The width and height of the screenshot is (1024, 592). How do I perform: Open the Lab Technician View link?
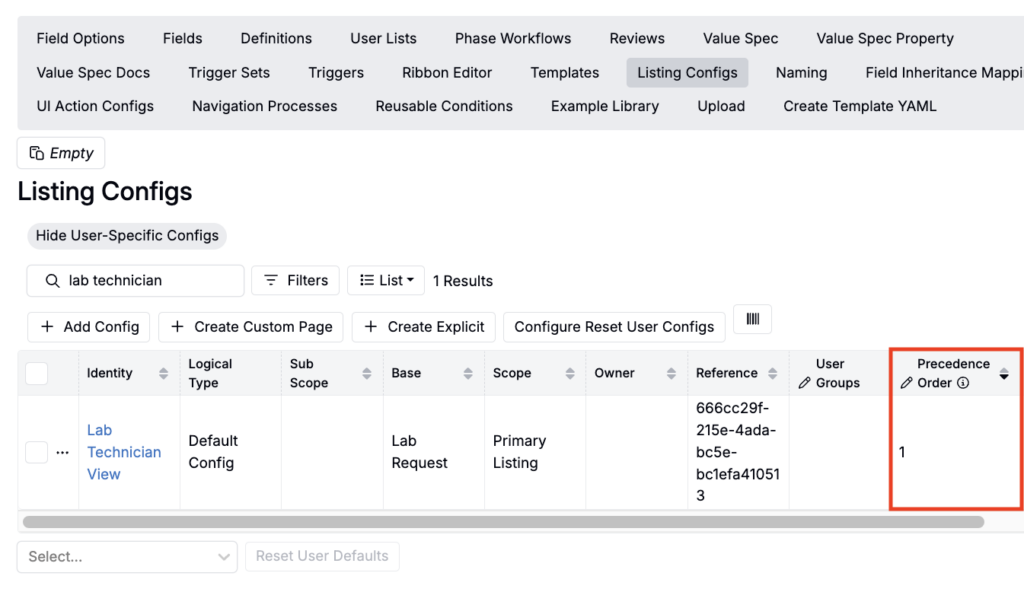tap(123, 452)
